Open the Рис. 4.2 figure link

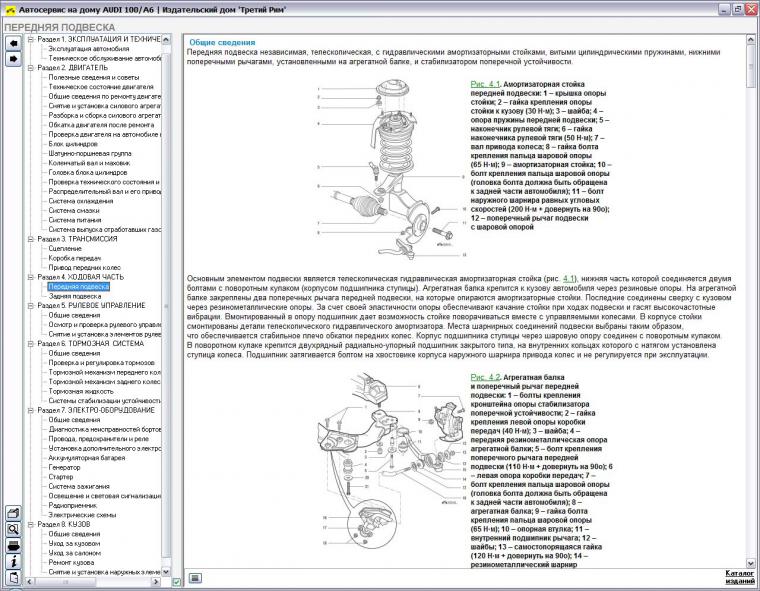[x=485, y=377]
